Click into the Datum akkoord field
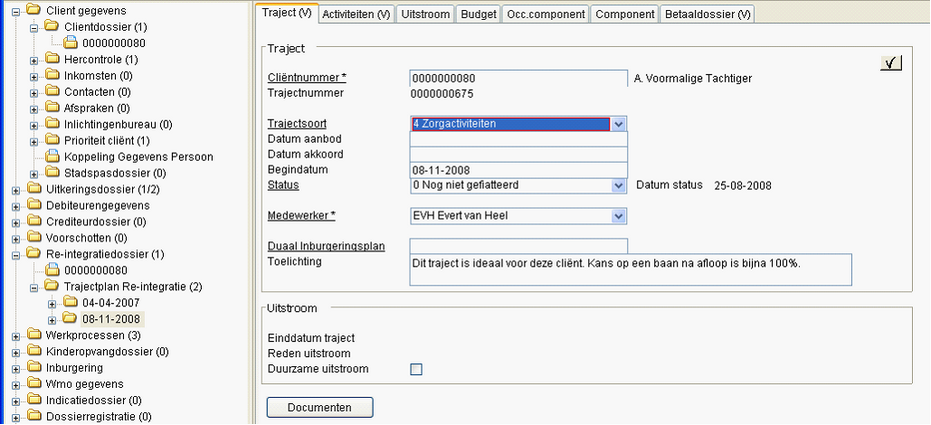The height and width of the screenshot is (425, 931). click(x=518, y=154)
